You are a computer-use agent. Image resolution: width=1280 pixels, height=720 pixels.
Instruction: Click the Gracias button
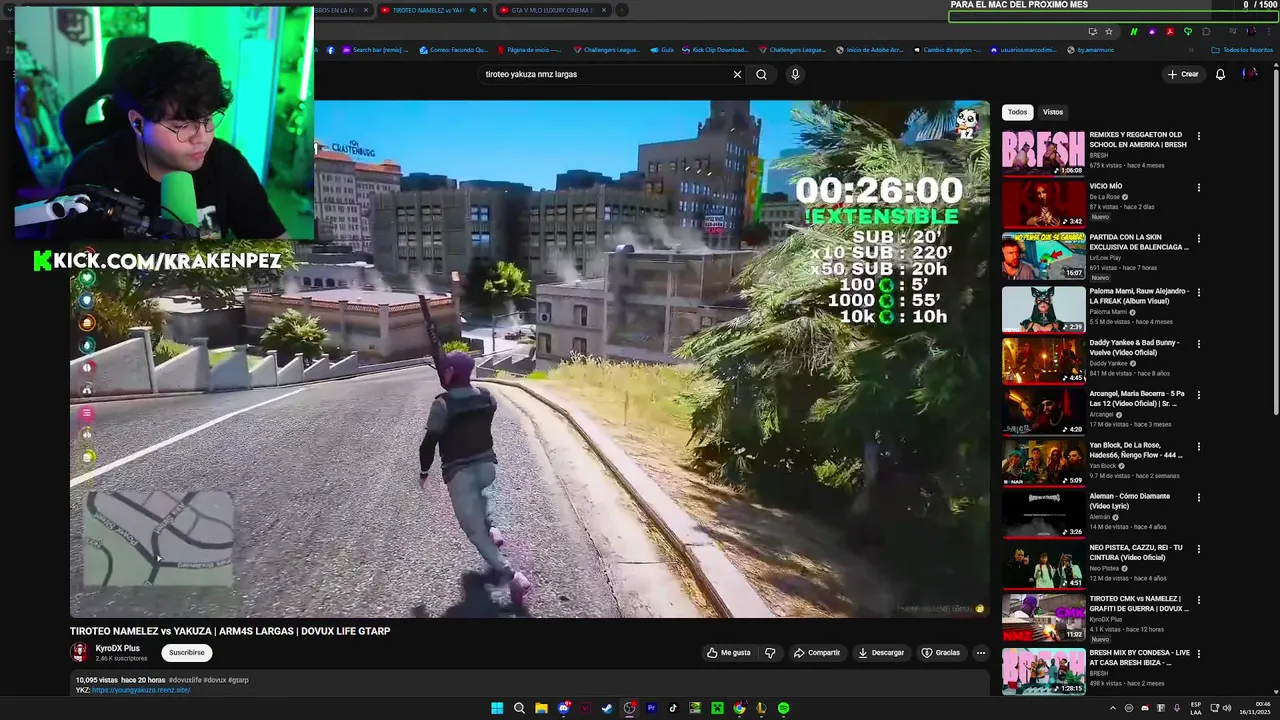pos(941,653)
